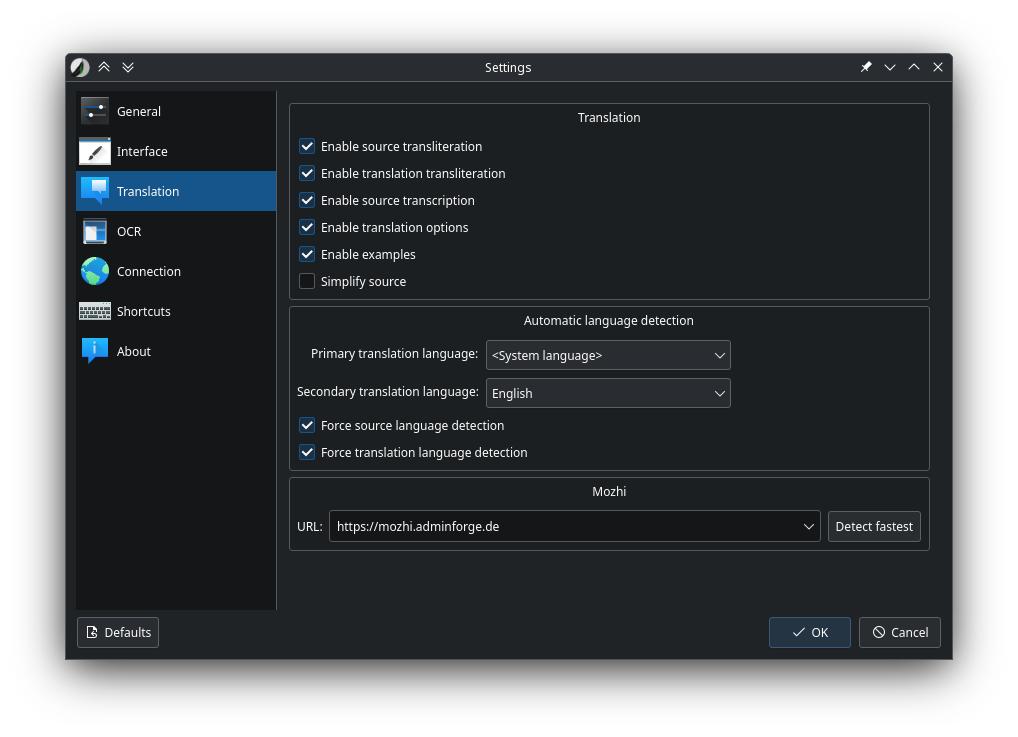This screenshot has width=1018, height=737.
Task: Reset settings with the Defaults button
Action: (x=118, y=632)
